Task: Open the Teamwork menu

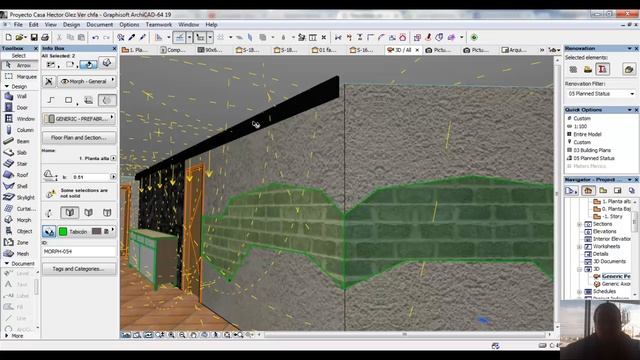Action: [159, 24]
